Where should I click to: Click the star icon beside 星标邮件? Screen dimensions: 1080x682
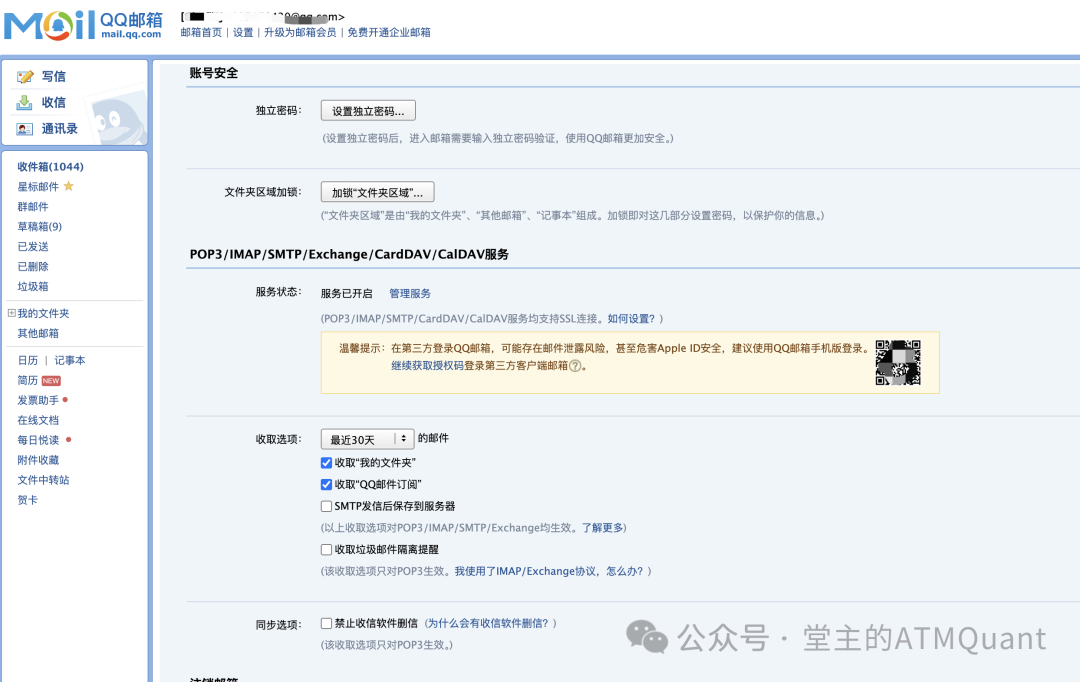click(x=68, y=186)
